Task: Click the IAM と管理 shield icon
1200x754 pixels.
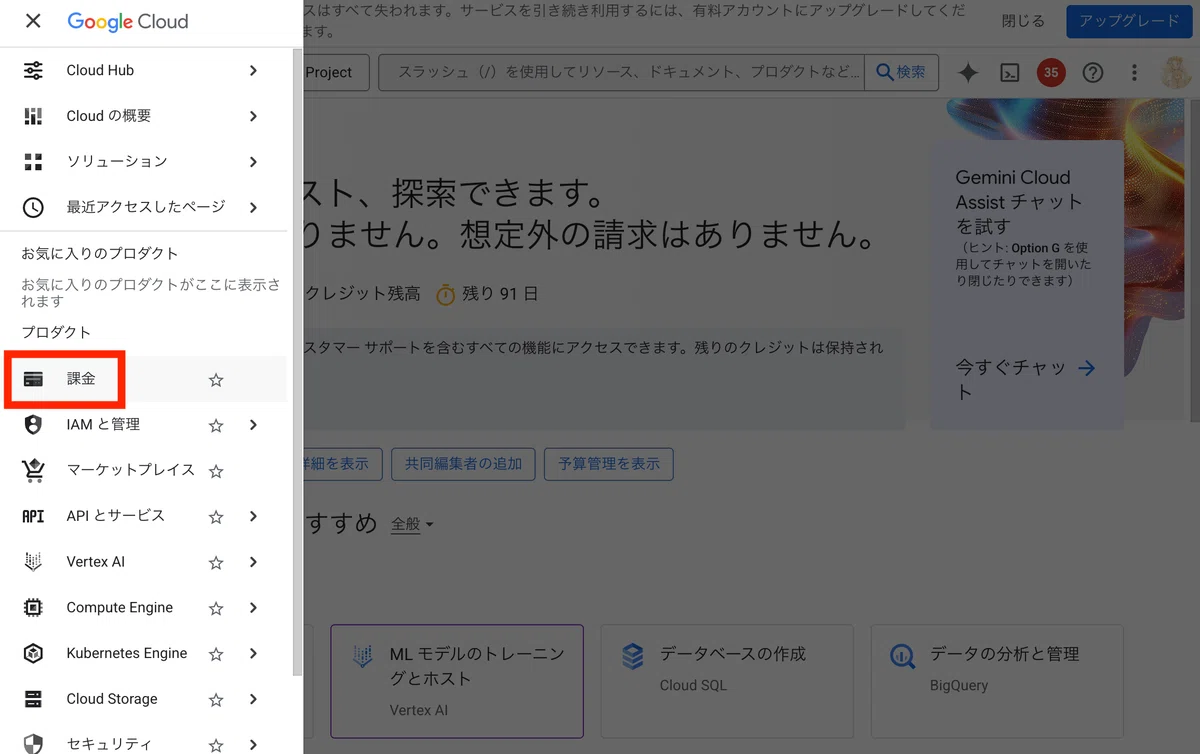Action: (x=33, y=425)
